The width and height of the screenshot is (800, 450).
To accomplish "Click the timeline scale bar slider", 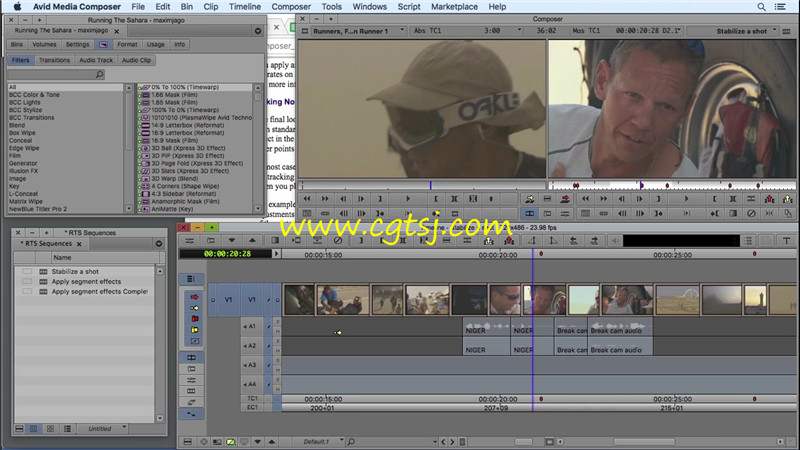I will click(x=523, y=442).
